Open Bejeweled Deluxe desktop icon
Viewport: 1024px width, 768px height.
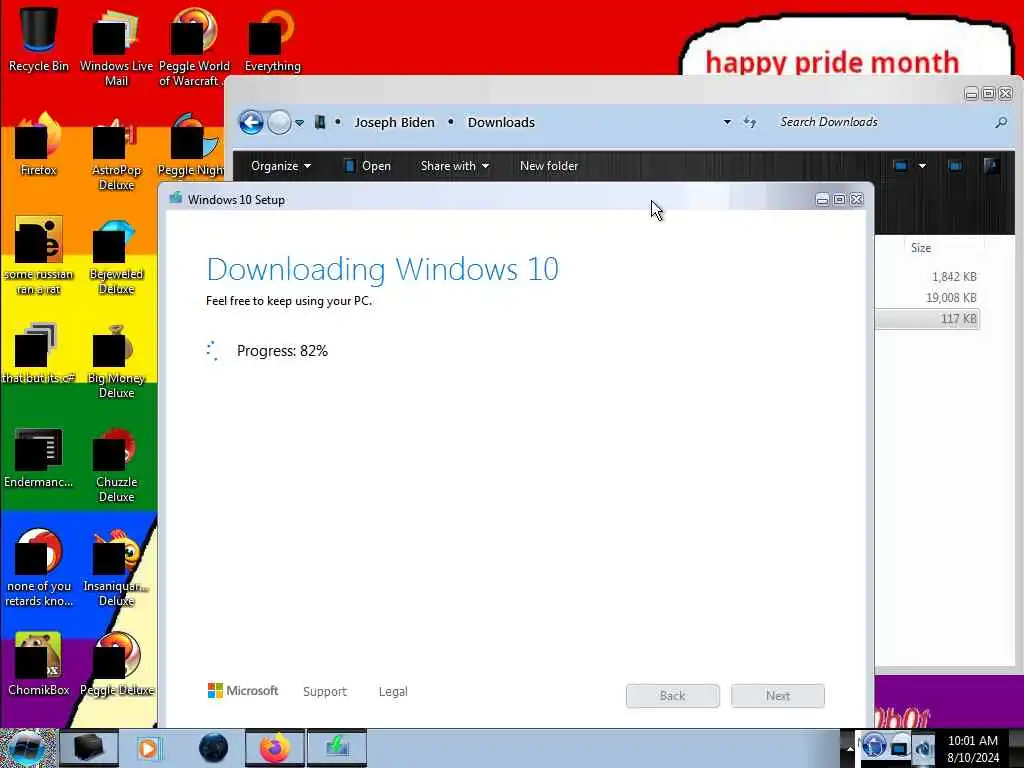click(116, 255)
